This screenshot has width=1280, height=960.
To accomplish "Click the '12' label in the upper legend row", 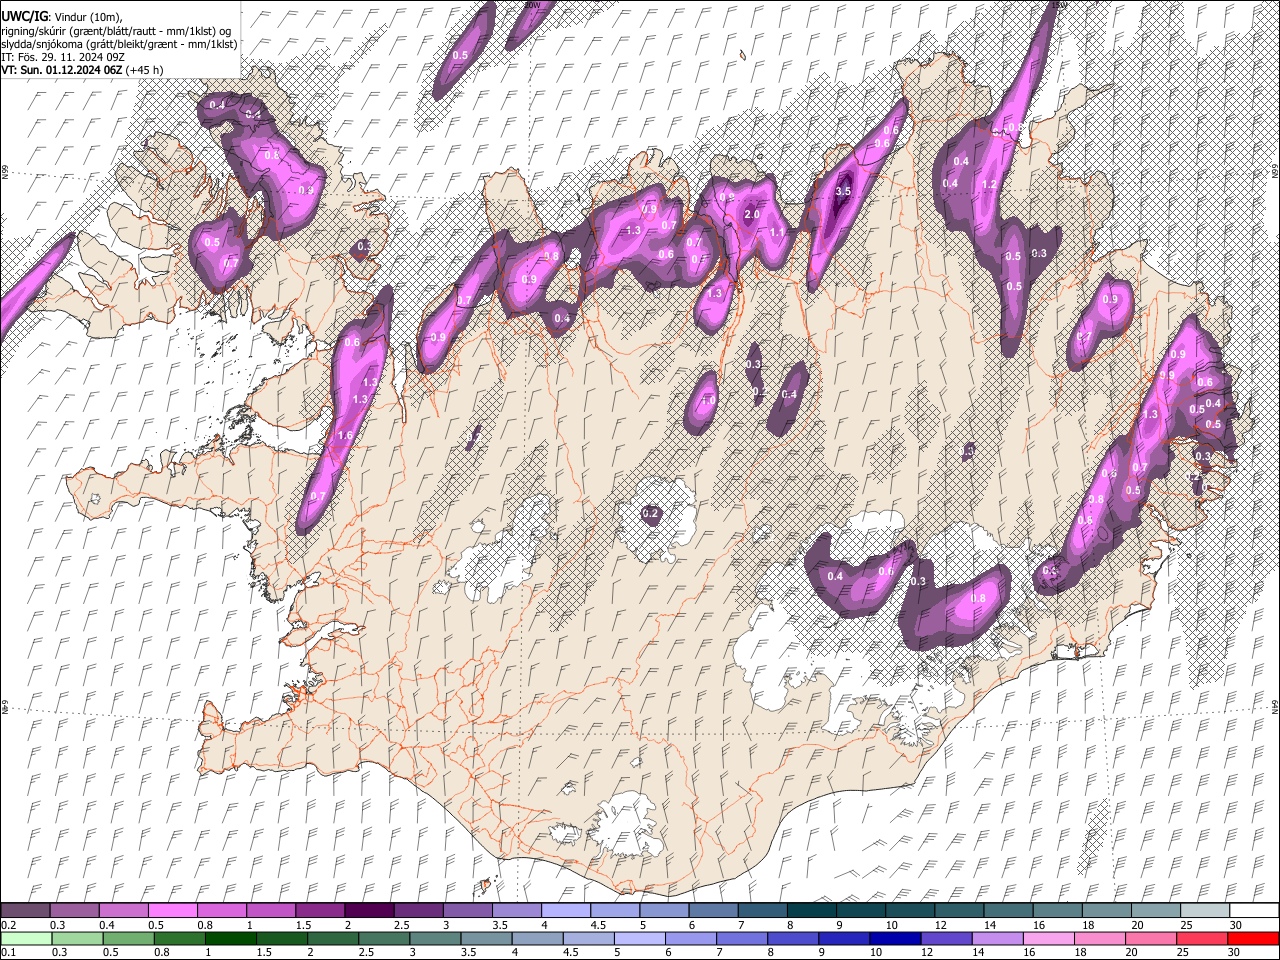I will point(940,925).
